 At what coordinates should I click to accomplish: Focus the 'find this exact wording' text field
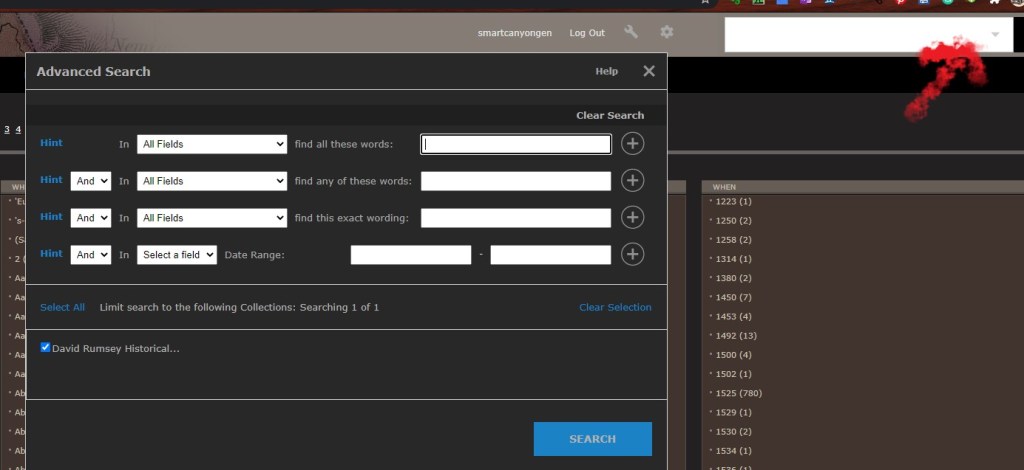click(x=515, y=218)
